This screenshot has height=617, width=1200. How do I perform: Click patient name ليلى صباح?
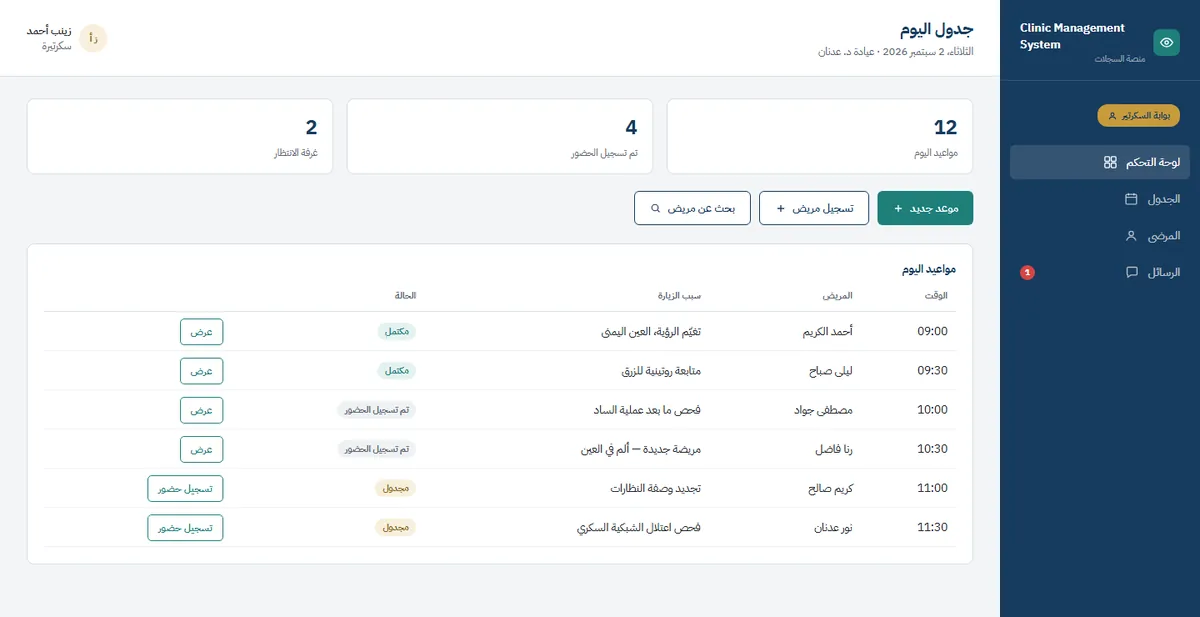[x=830, y=371]
